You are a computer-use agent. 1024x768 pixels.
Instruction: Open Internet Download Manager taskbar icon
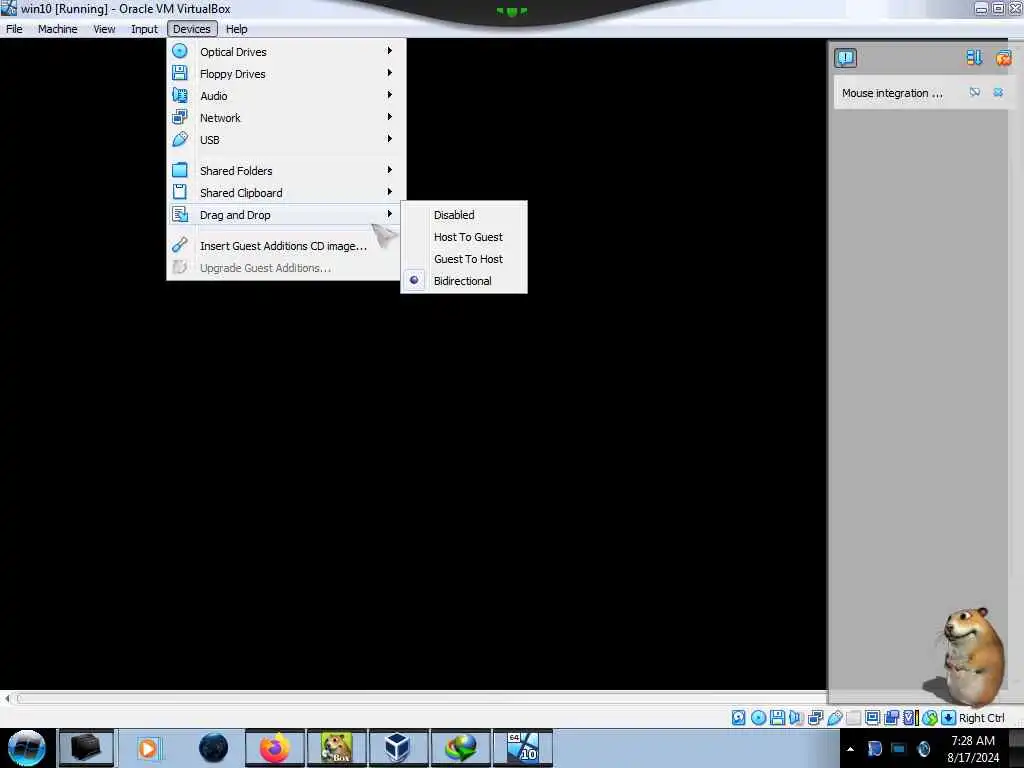(x=460, y=748)
